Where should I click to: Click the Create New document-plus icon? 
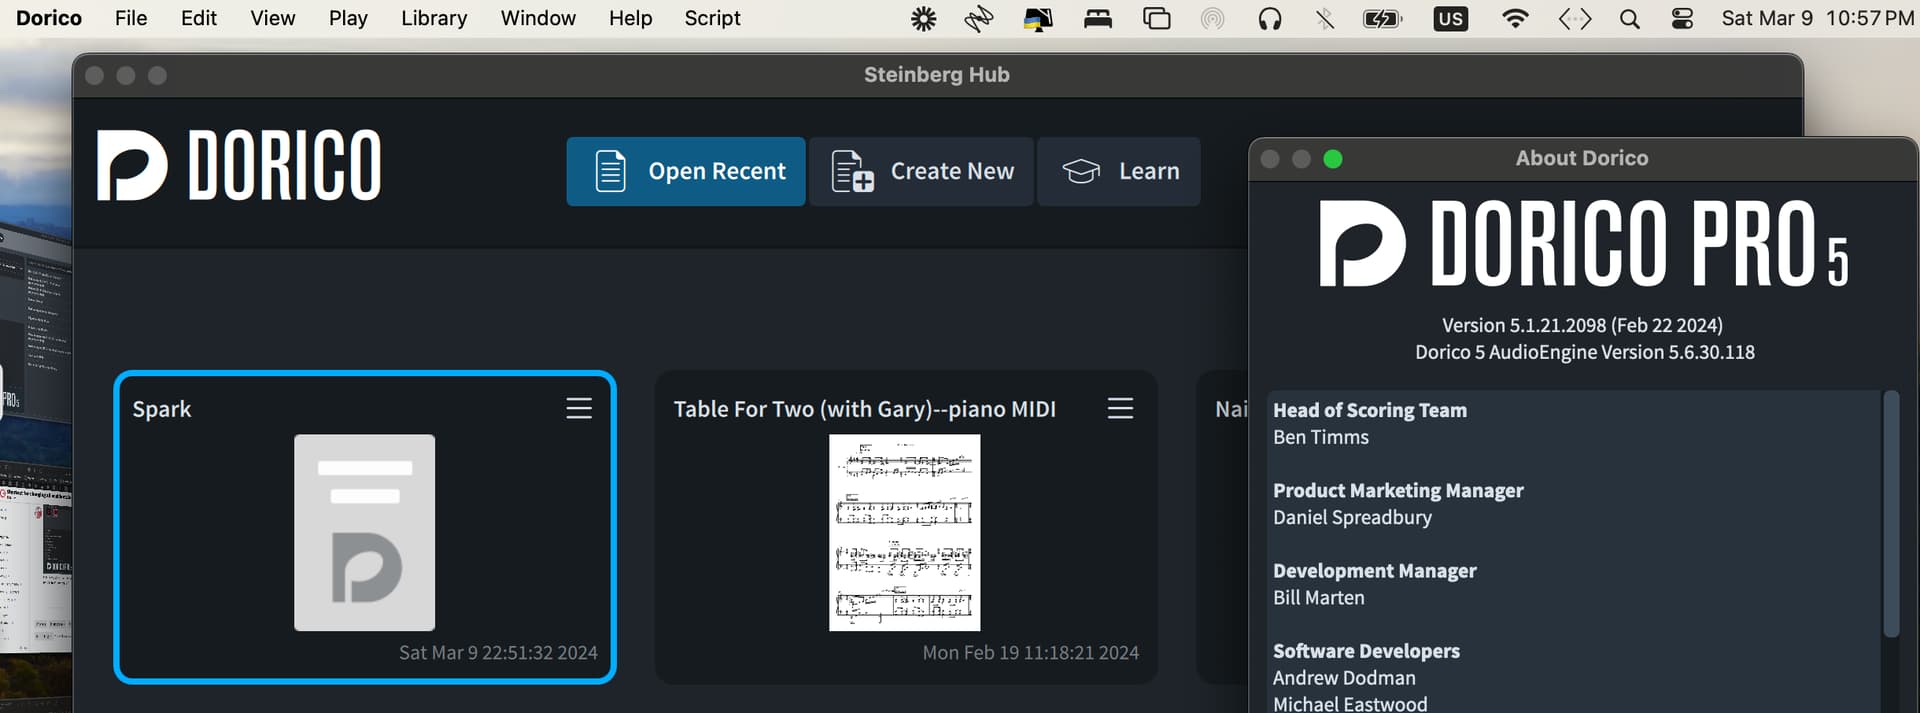852,171
